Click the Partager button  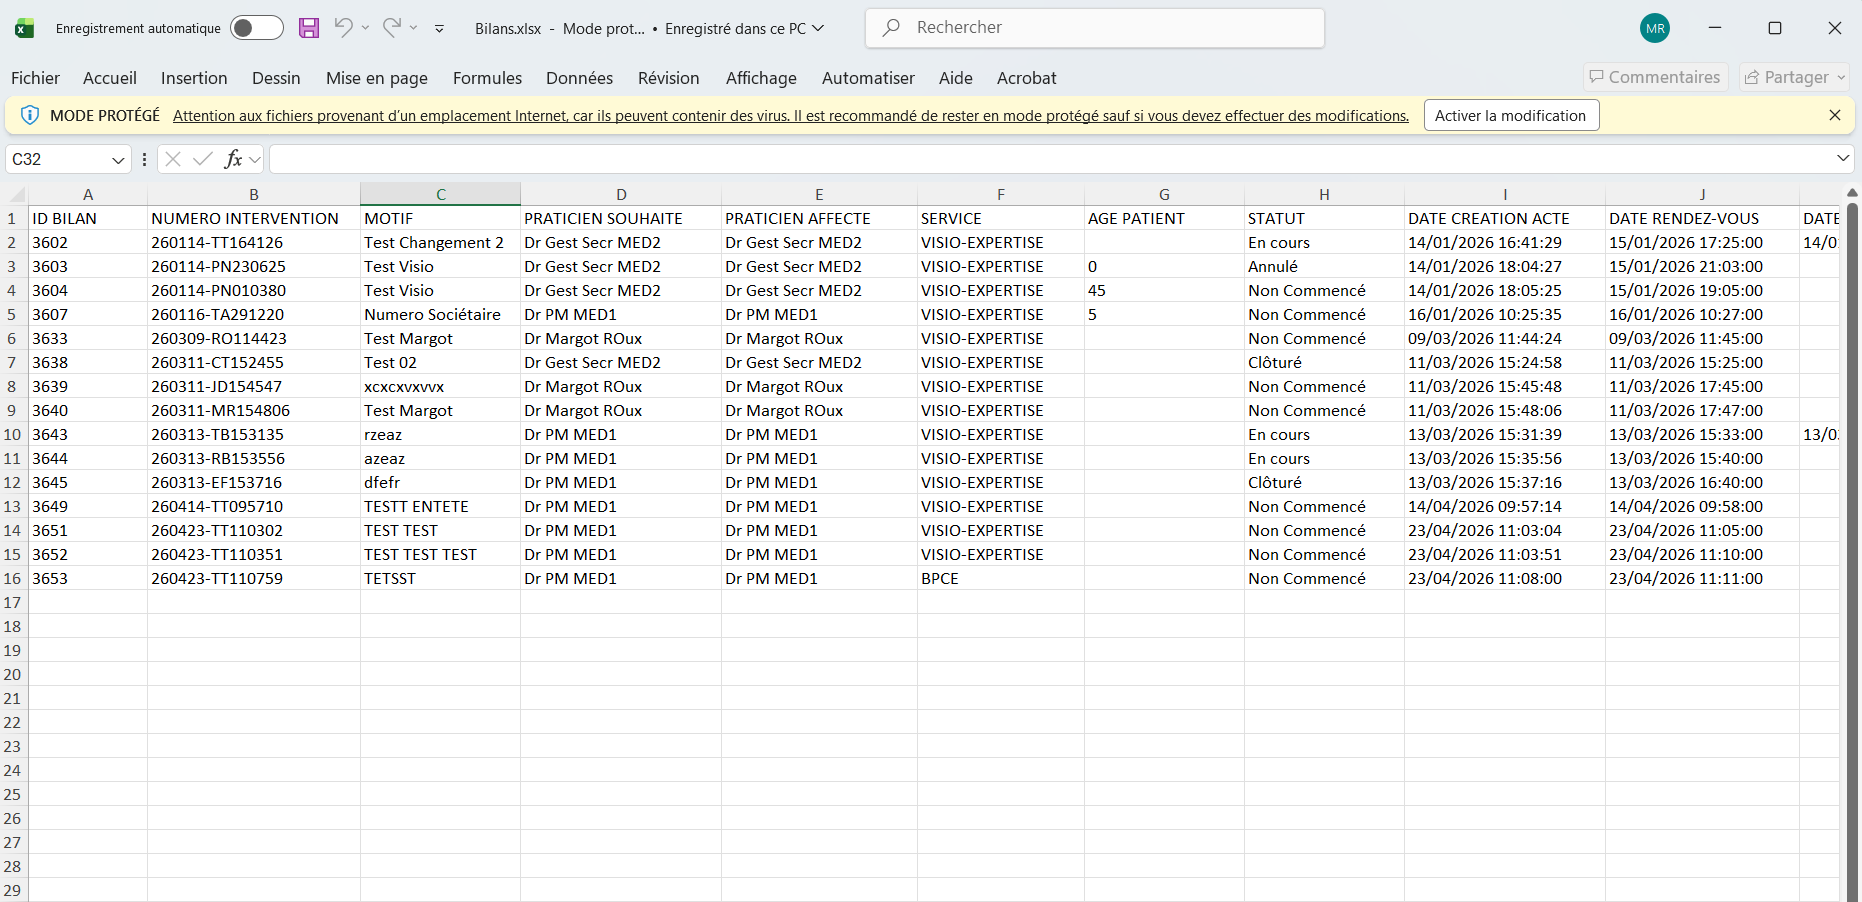point(1794,77)
